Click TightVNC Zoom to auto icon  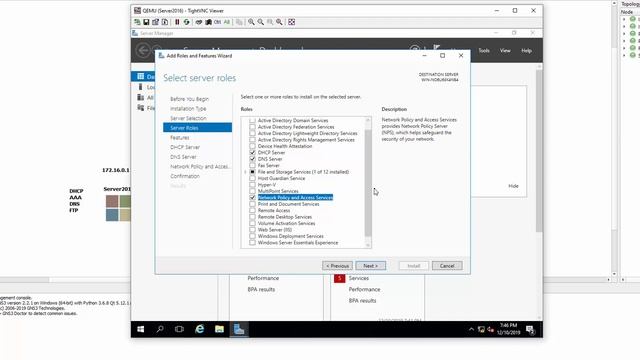[279, 22]
